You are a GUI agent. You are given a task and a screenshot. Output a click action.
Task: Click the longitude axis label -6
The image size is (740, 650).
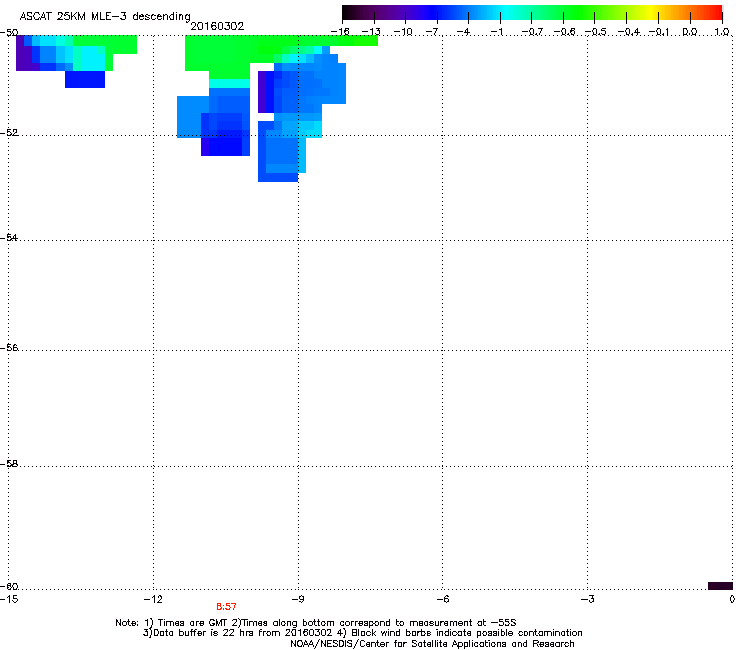click(442, 599)
